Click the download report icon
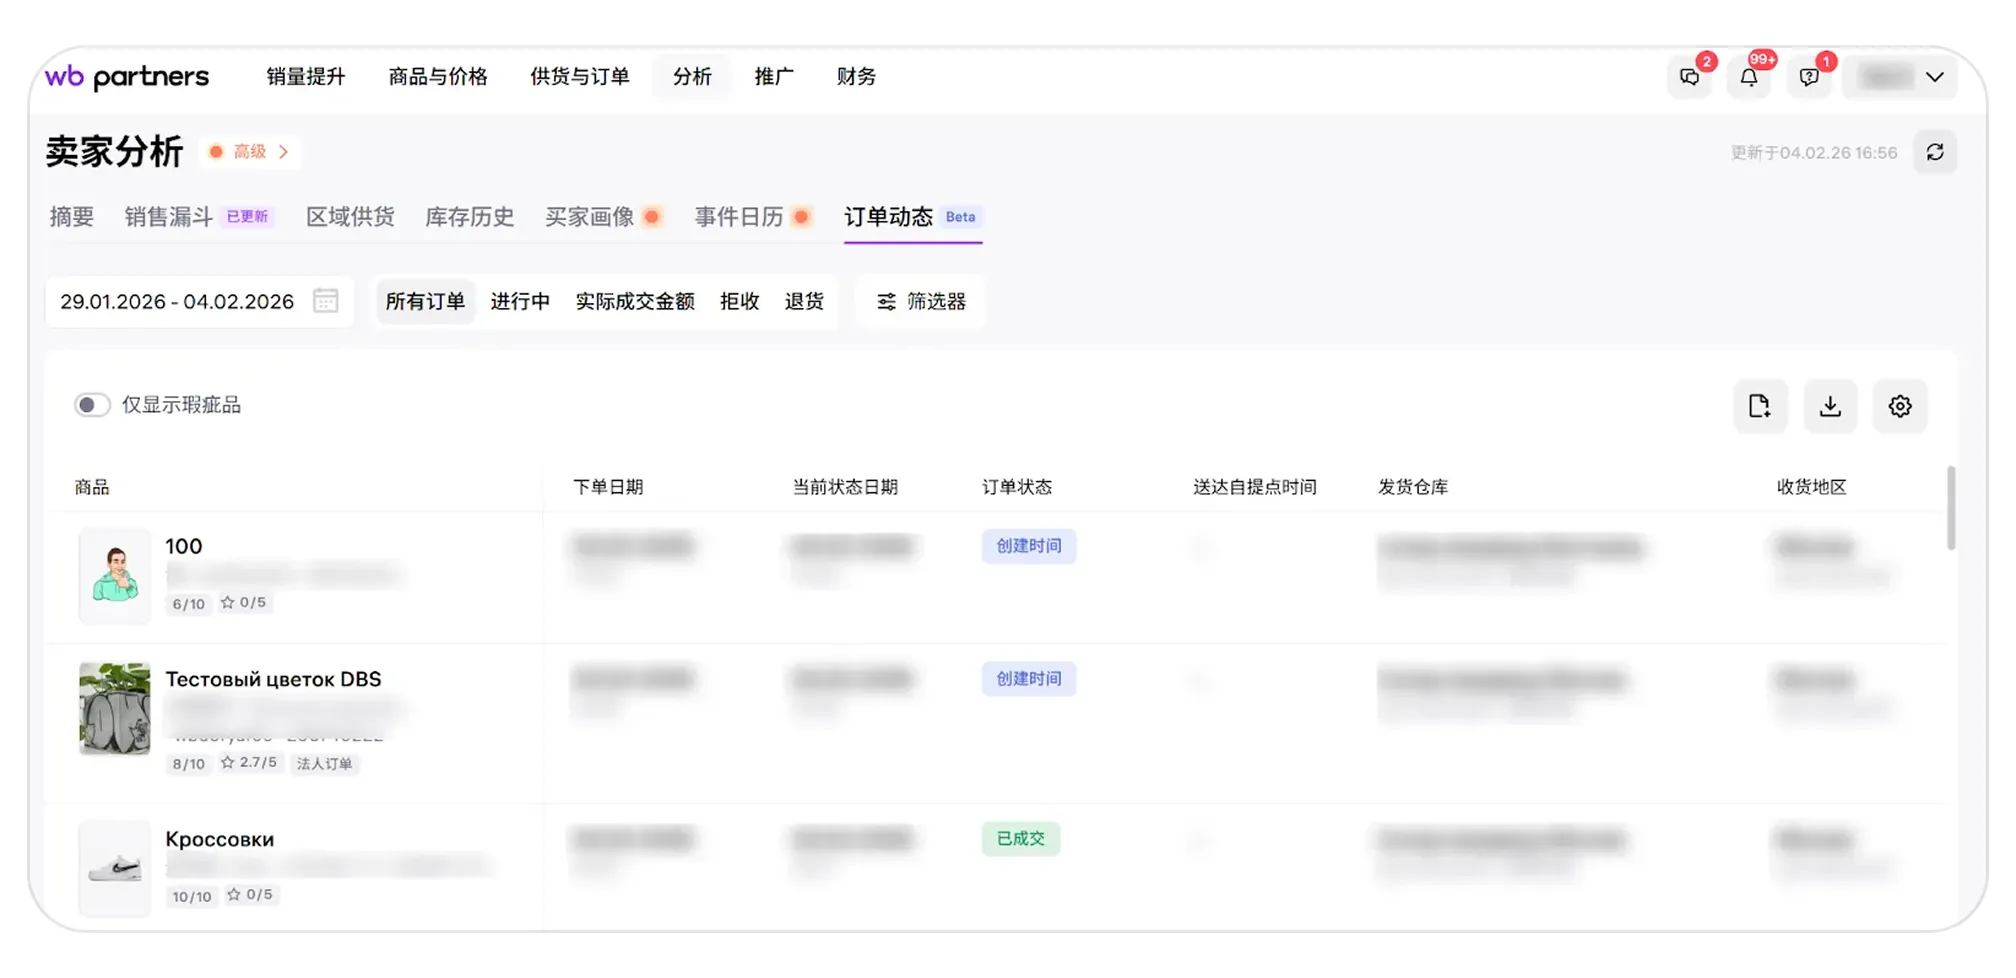This screenshot has width=2016, height=978. (x=1830, y=406)
